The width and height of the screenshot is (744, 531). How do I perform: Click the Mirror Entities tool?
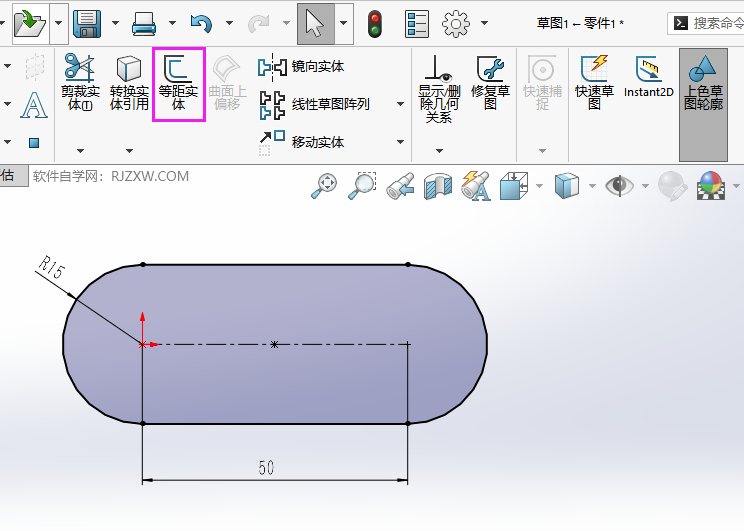pyautogui.click(x=301, y=66)
